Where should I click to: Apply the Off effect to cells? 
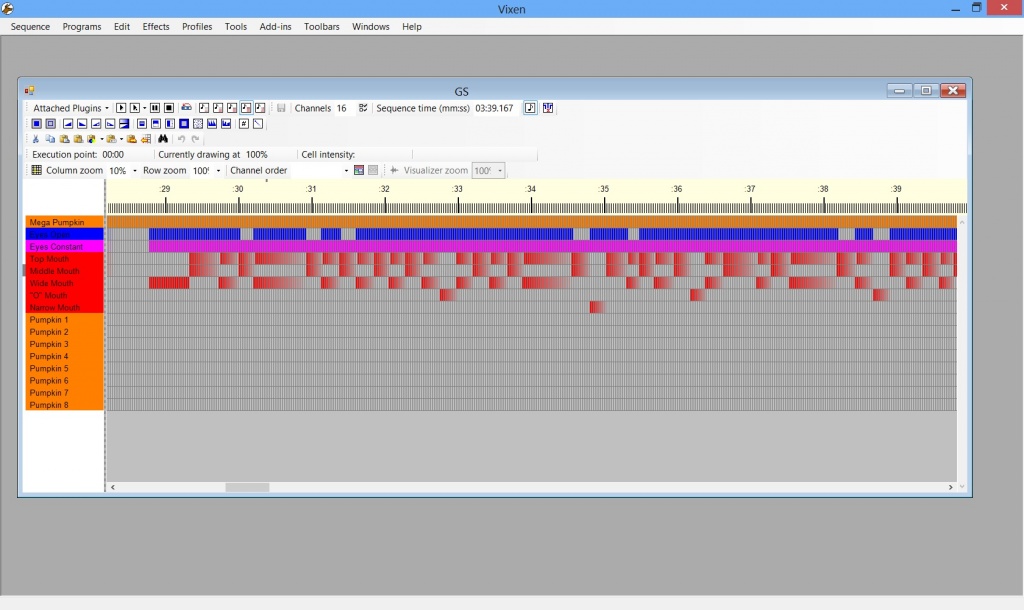(50, 123)
